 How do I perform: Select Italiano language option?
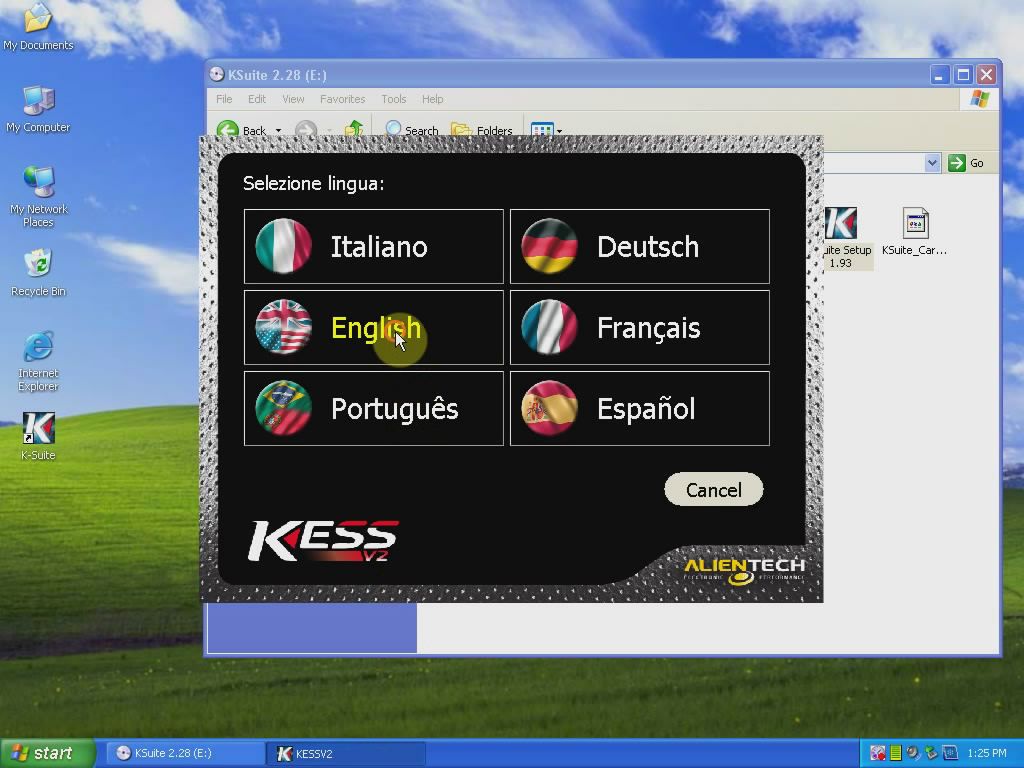click(374, 246)
